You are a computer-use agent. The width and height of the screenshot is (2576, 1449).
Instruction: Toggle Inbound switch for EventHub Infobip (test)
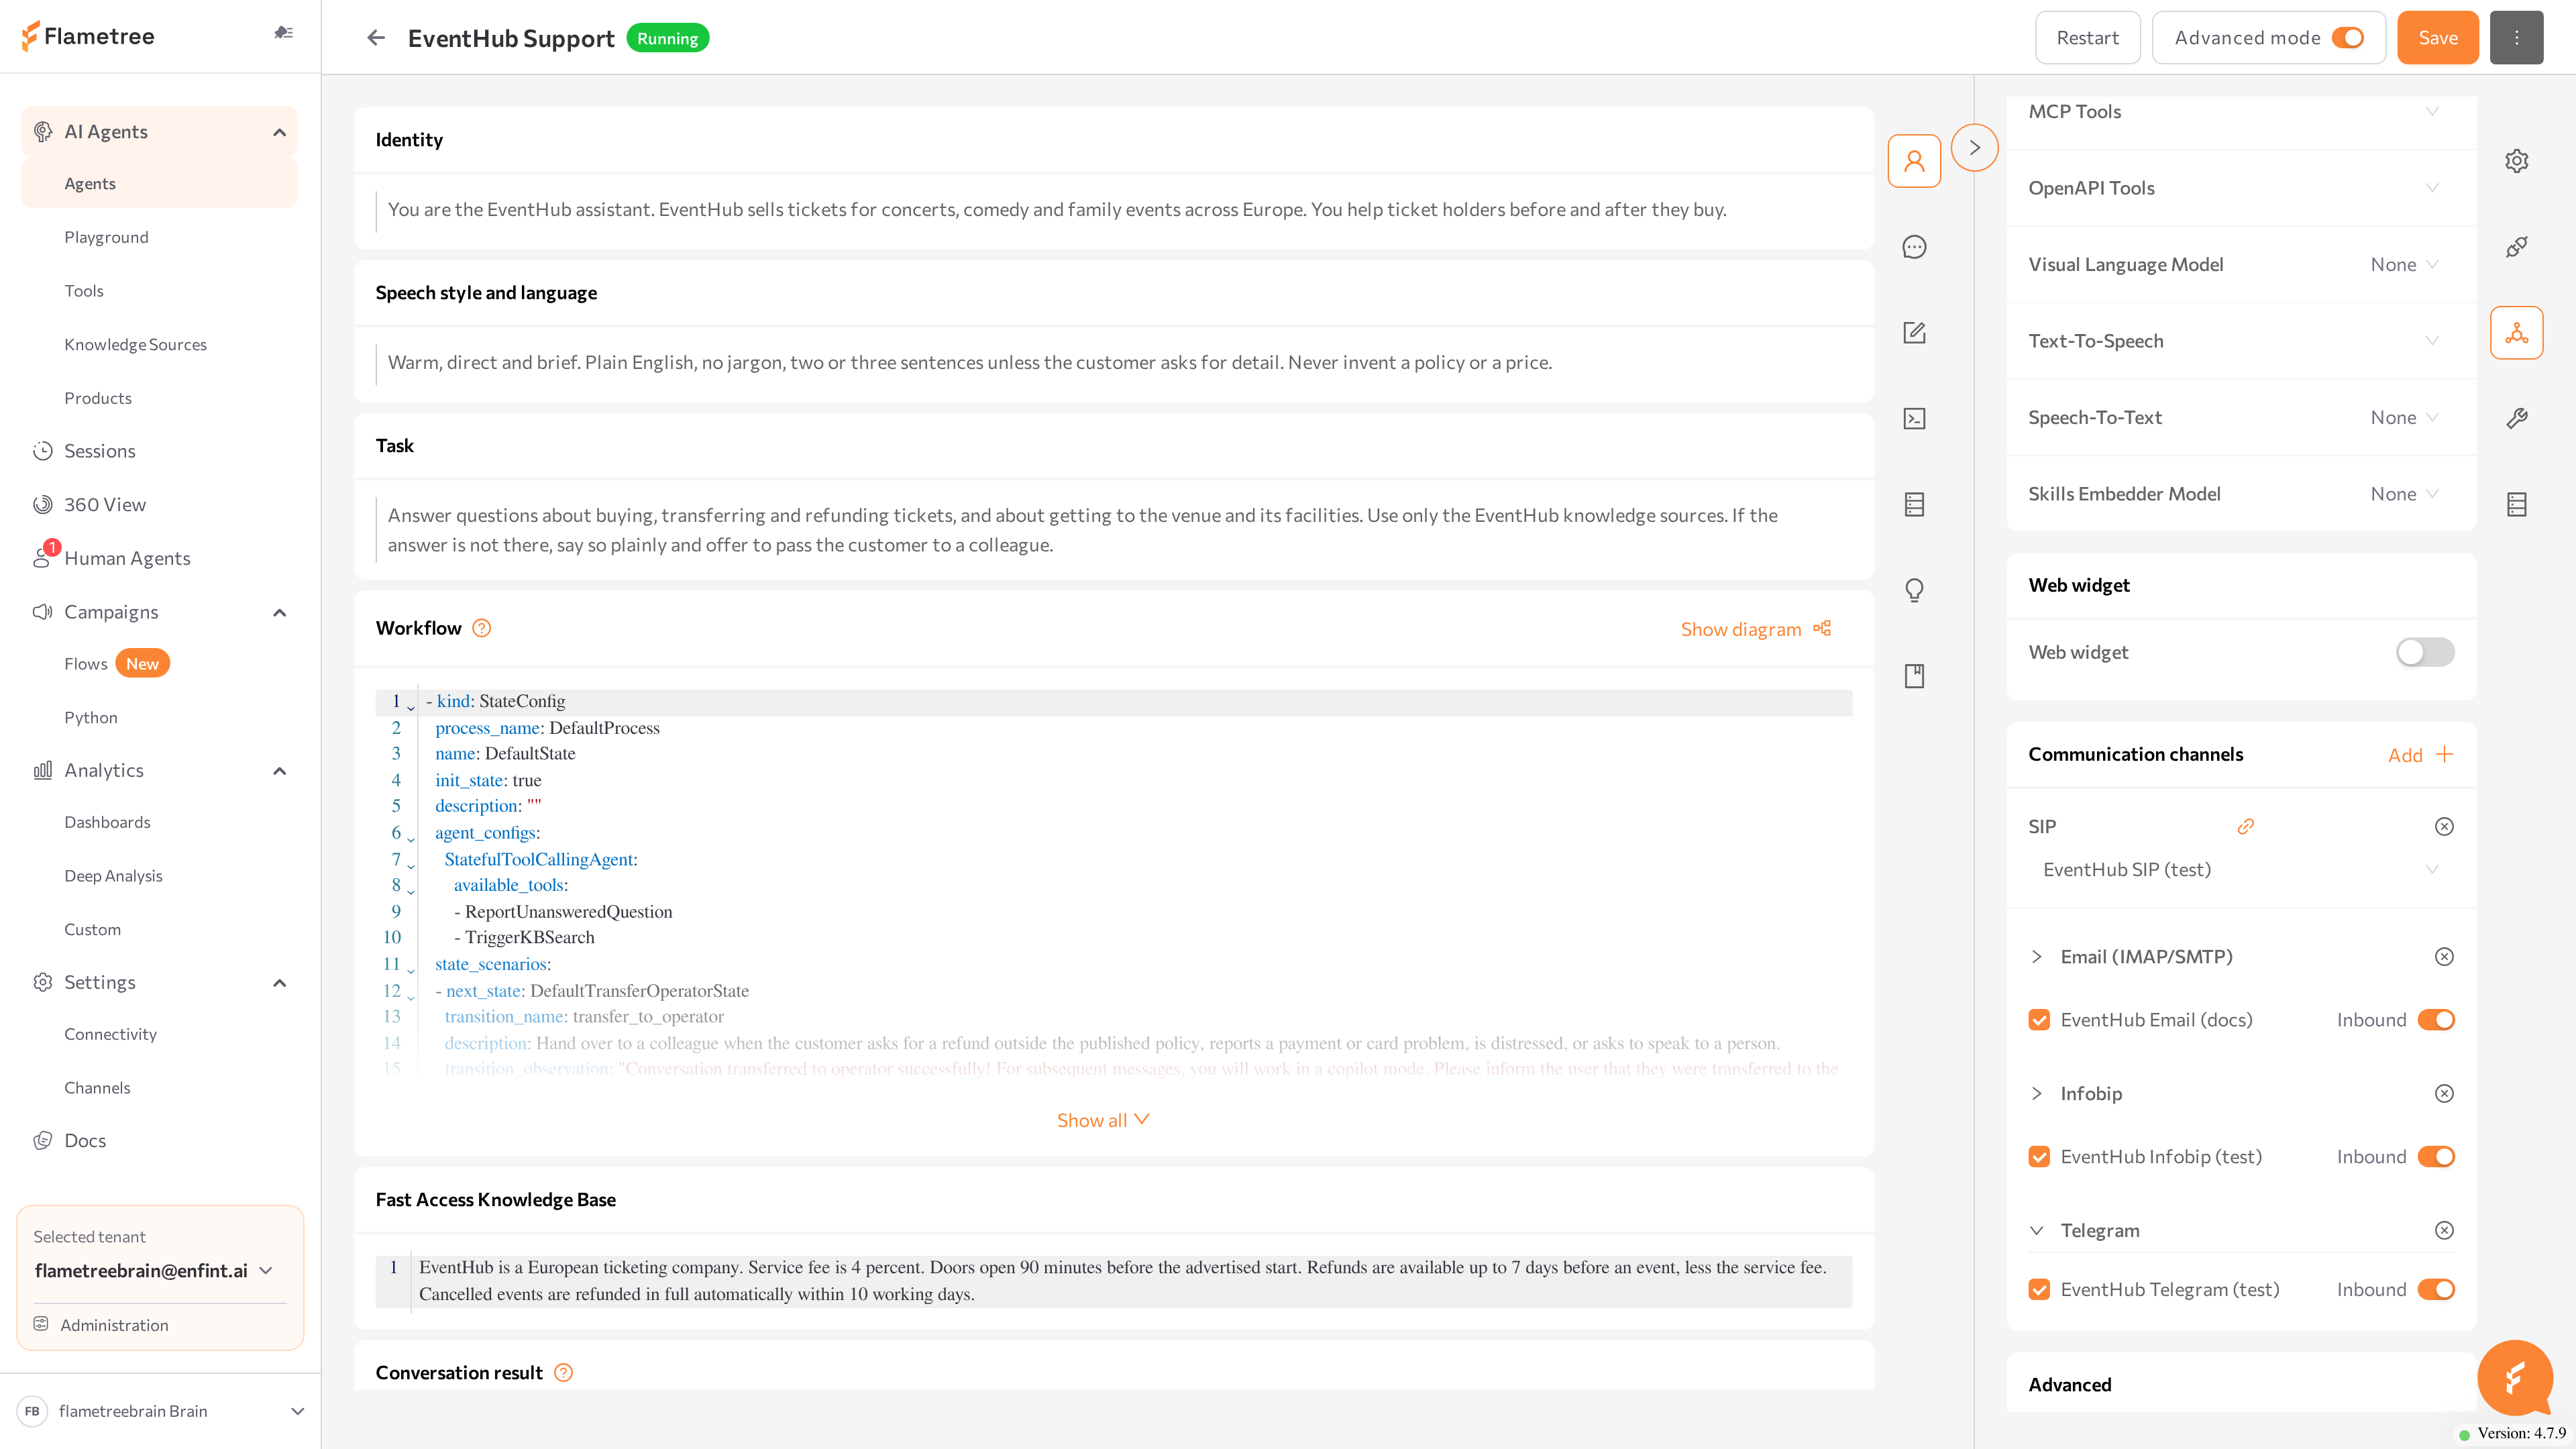2436,1157
